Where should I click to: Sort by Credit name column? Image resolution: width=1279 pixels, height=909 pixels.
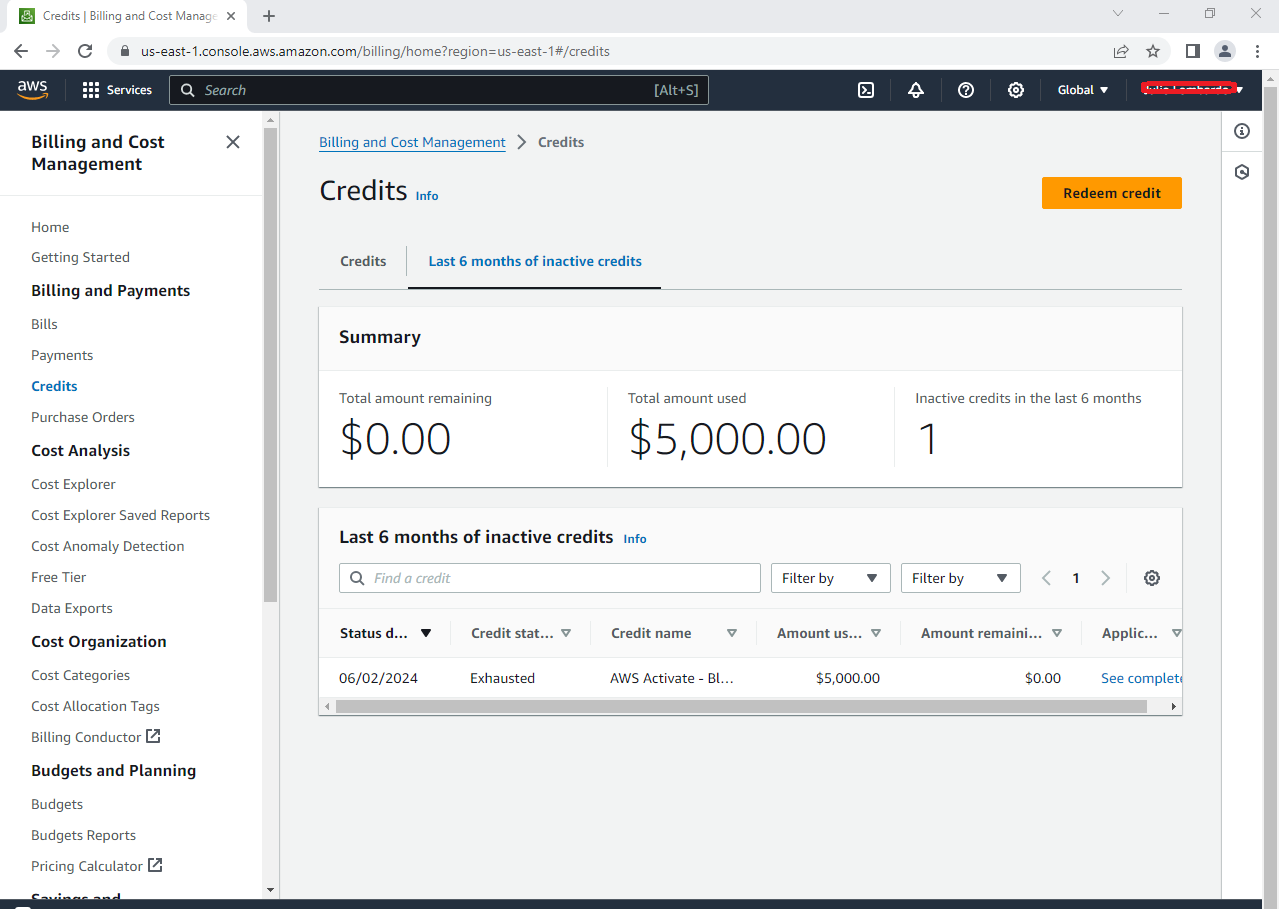674,633
